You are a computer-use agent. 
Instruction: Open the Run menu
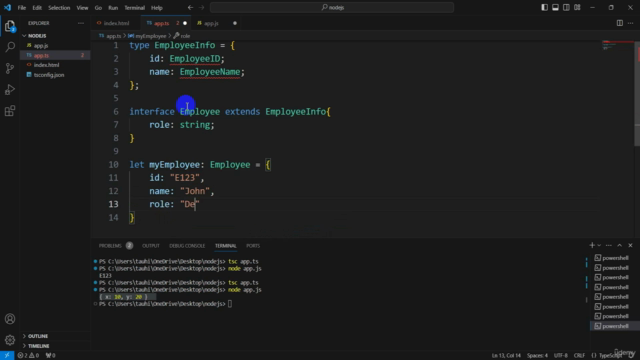click(x=113, y=8)
